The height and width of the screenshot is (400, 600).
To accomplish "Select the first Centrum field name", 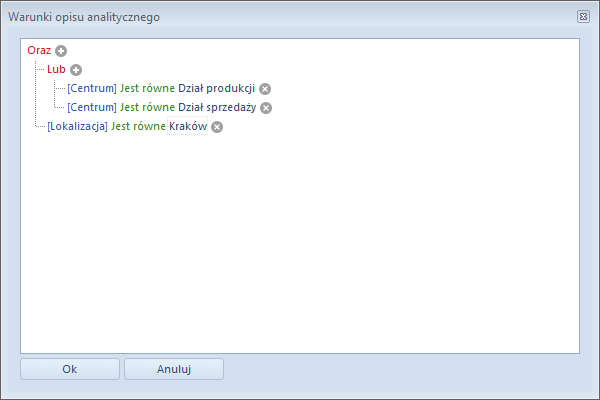I will coord(92,88).
